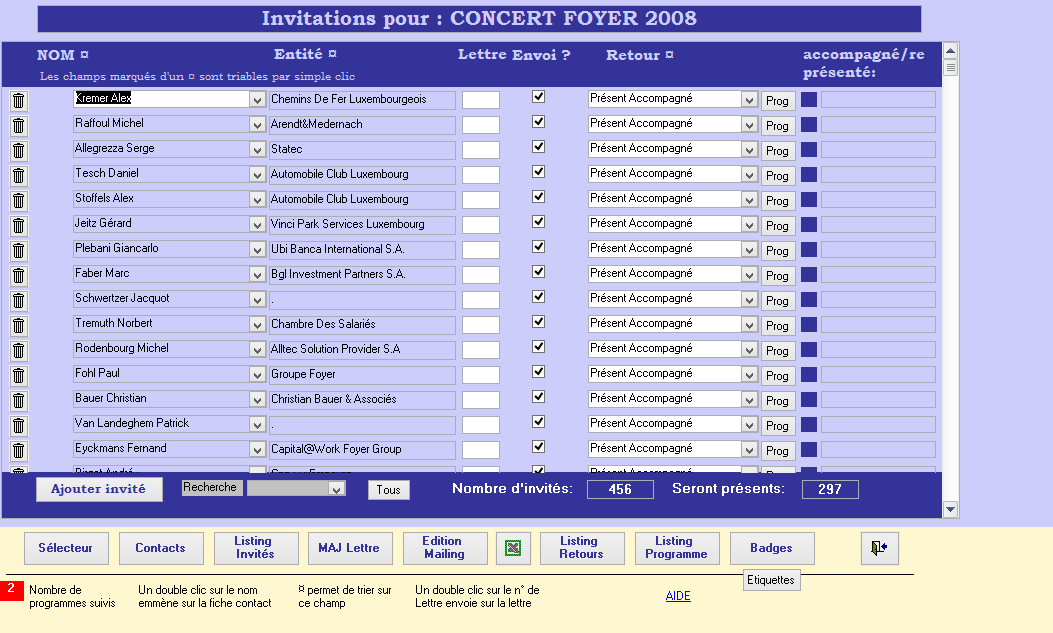Sort by Entité column header
Image resolution: width=1053 pixels, height=633 pixels.
point(305,54)
